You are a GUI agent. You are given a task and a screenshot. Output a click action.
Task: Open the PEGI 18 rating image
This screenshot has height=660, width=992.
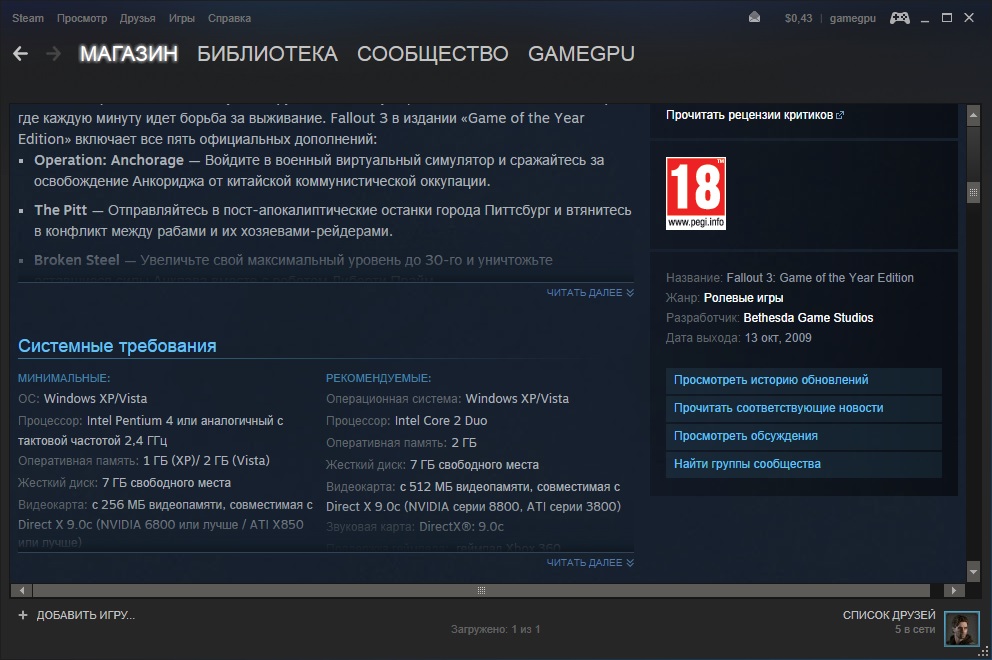click(x=696, y=194)
